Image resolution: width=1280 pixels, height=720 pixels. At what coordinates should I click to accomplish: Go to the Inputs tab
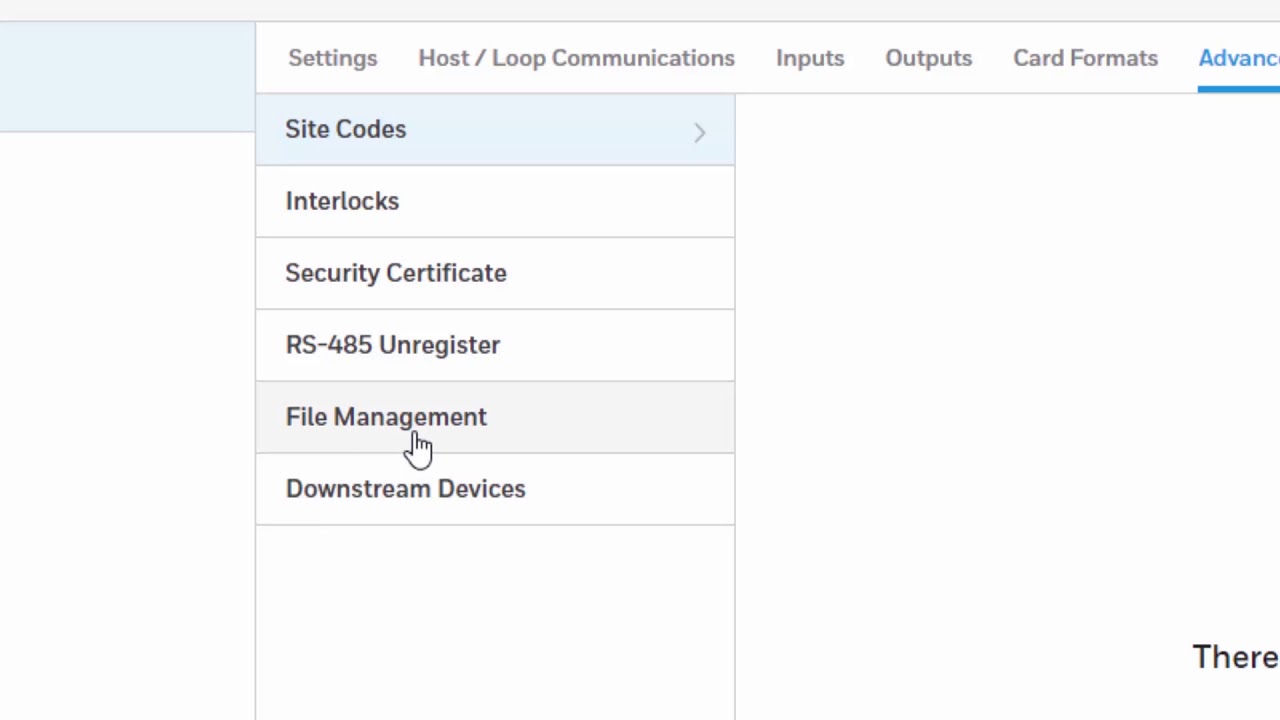810,58
